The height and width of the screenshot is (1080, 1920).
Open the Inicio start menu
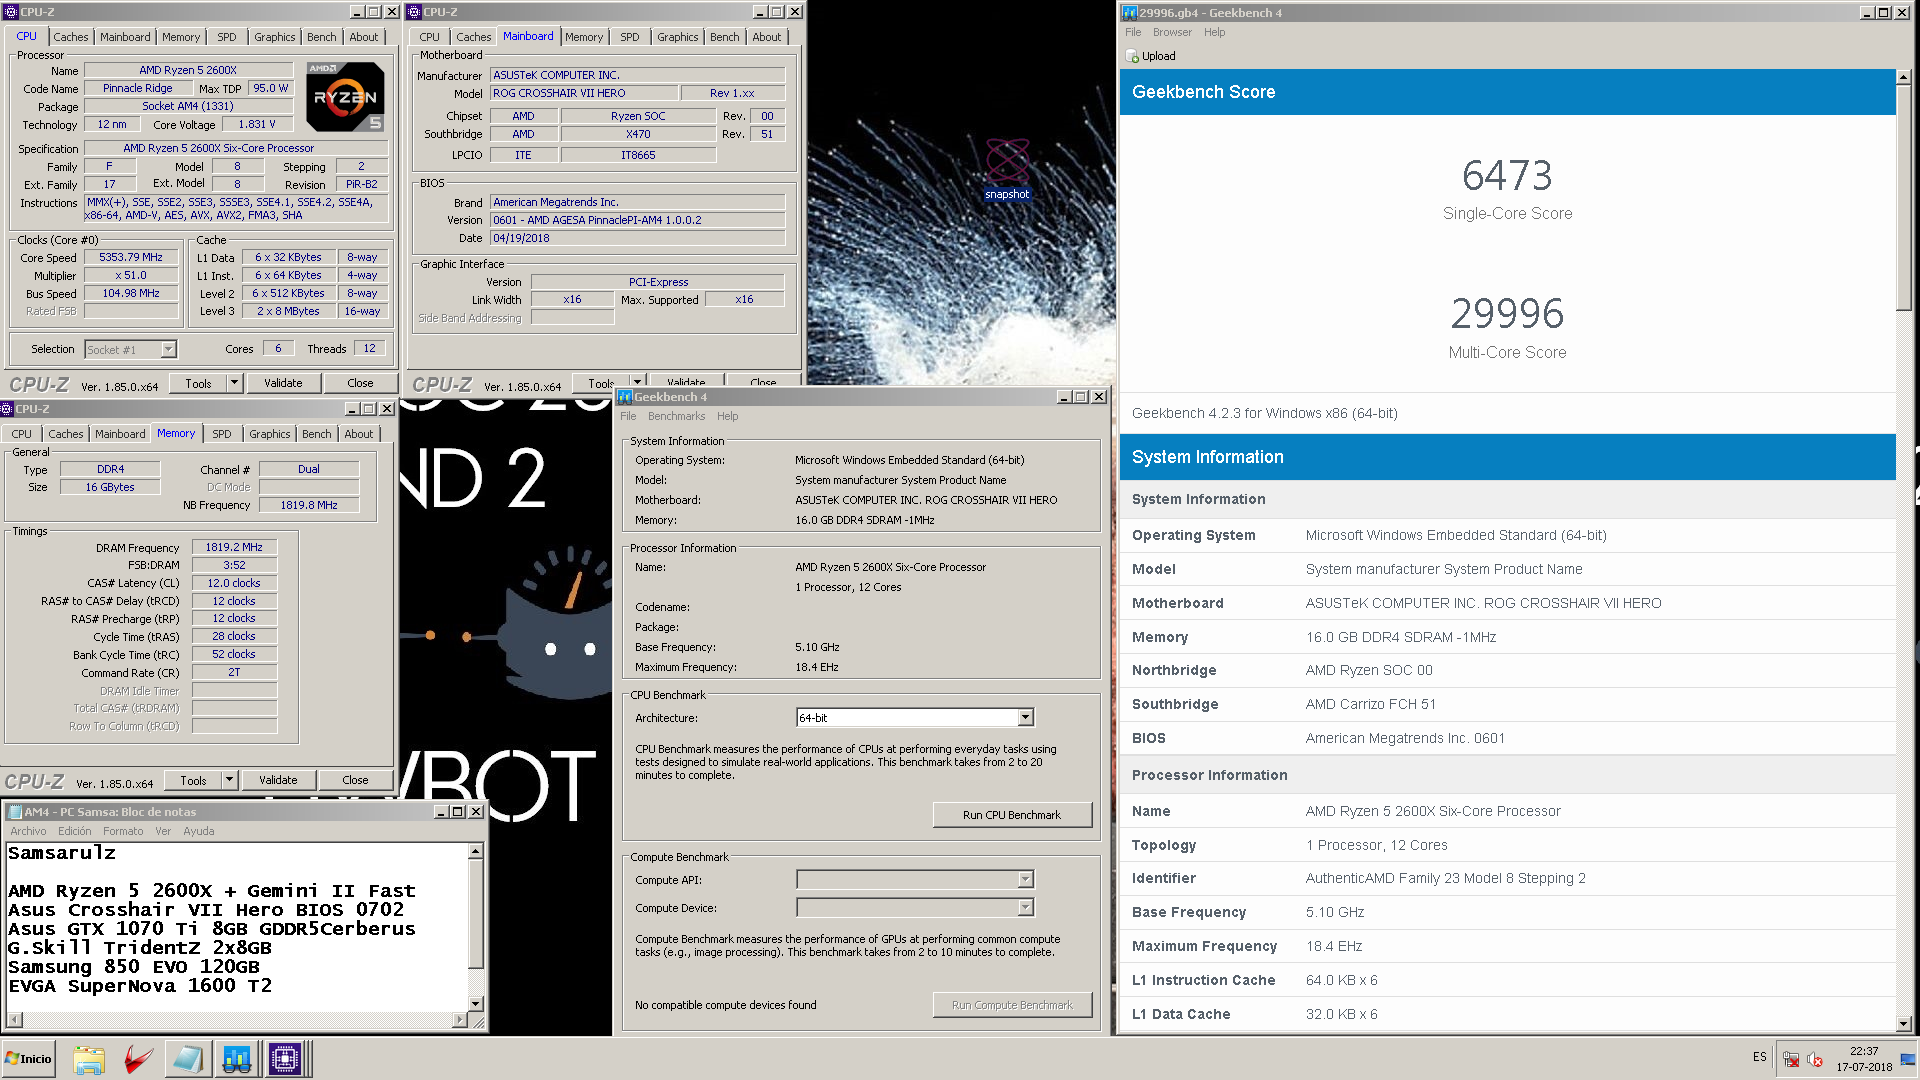[28, 1059]
